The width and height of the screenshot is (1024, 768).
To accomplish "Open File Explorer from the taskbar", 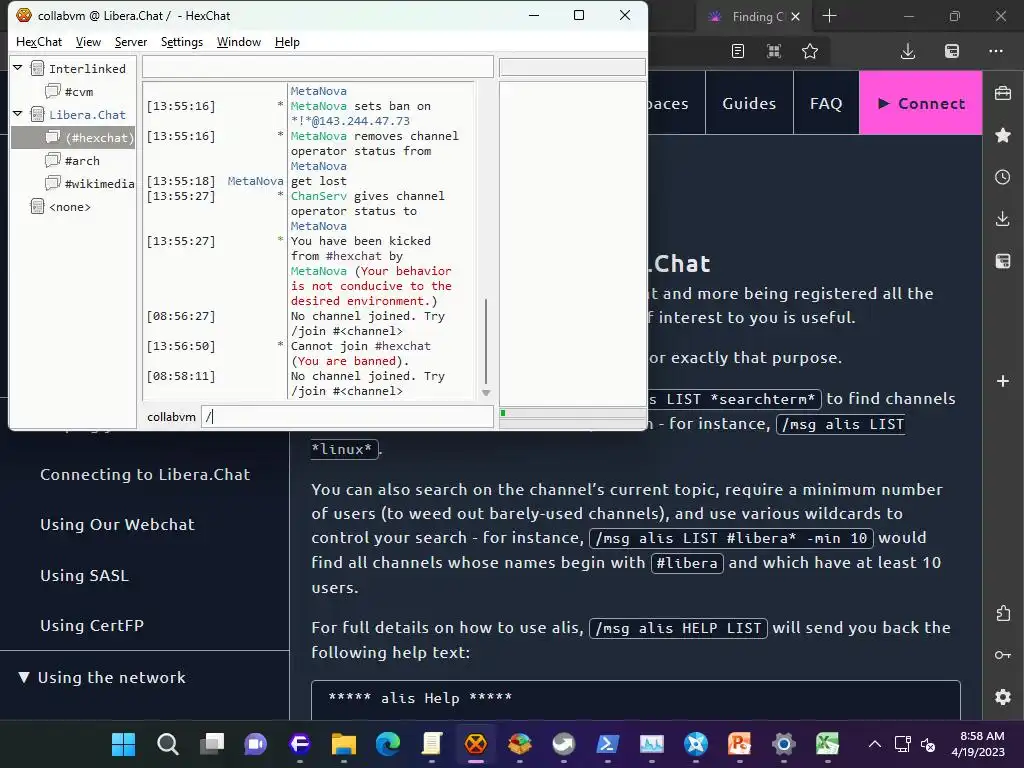I will pyautogui.click(x=344, y=744).
